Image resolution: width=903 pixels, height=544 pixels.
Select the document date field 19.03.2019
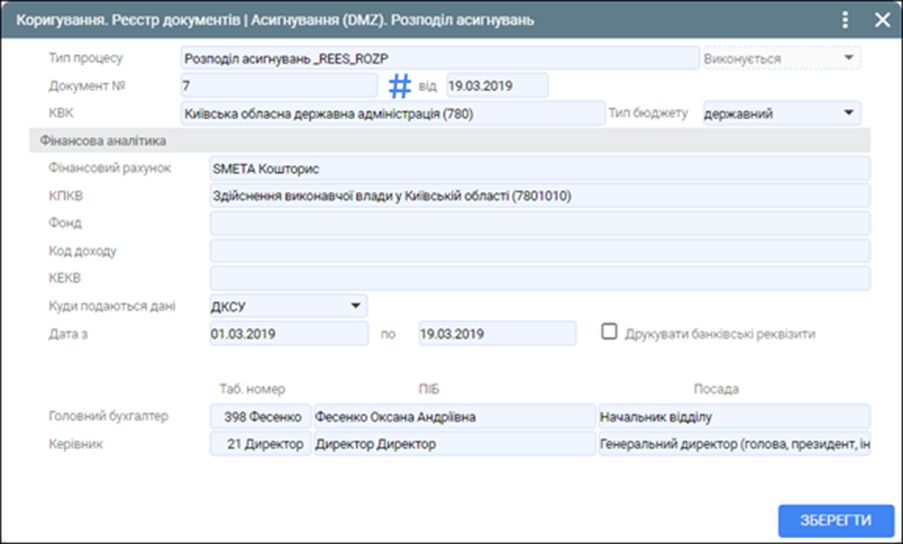click(x=496, y=86)
